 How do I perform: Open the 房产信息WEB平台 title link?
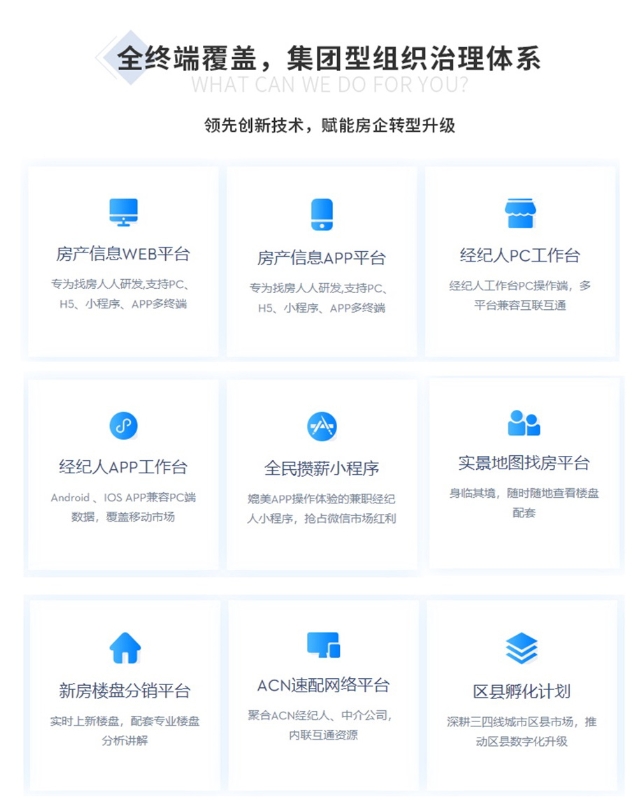point(123,254)
